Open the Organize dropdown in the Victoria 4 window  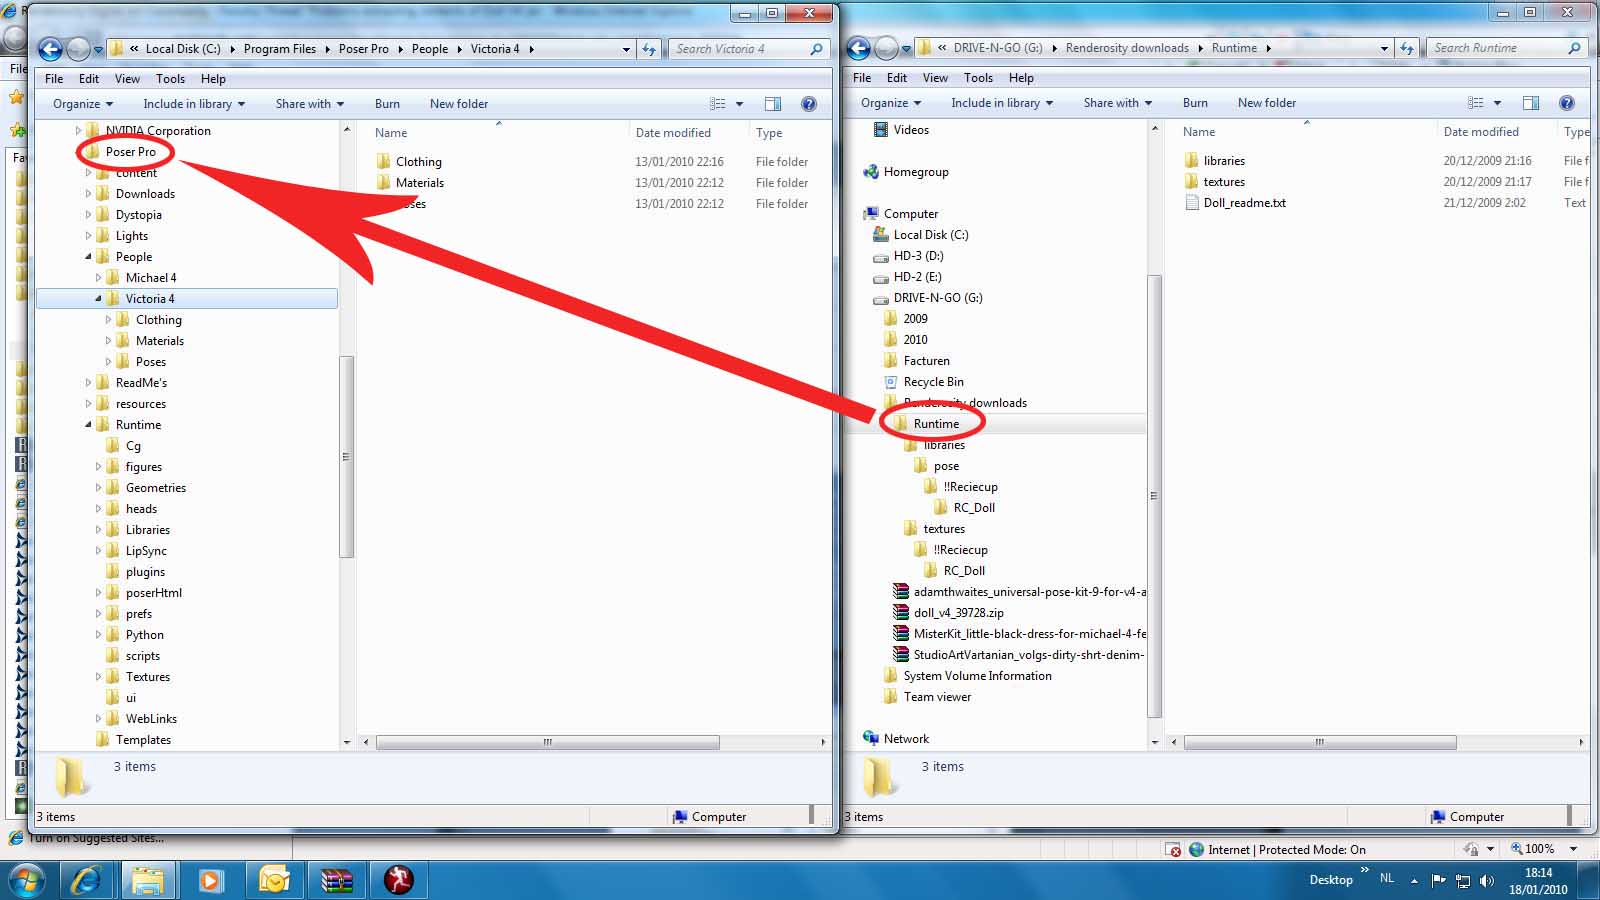83,104
